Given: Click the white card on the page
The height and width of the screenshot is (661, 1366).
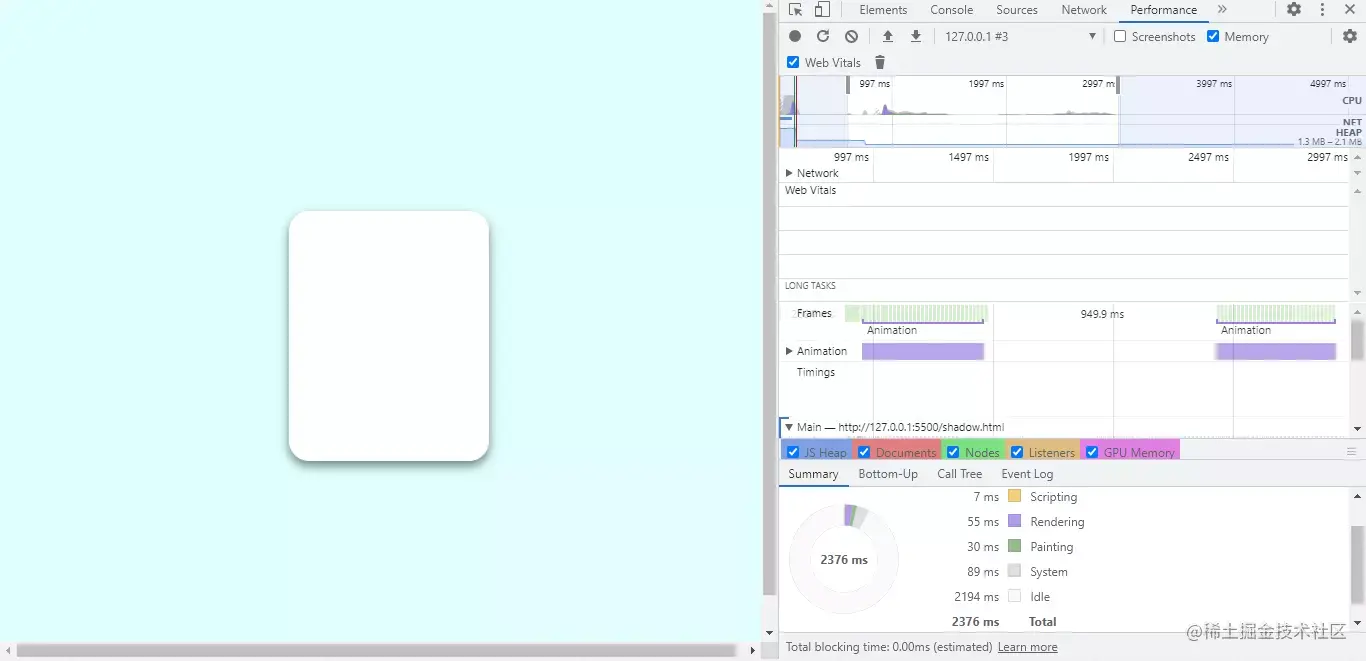Looking at the screenshot, I should [x=389, y=336].
